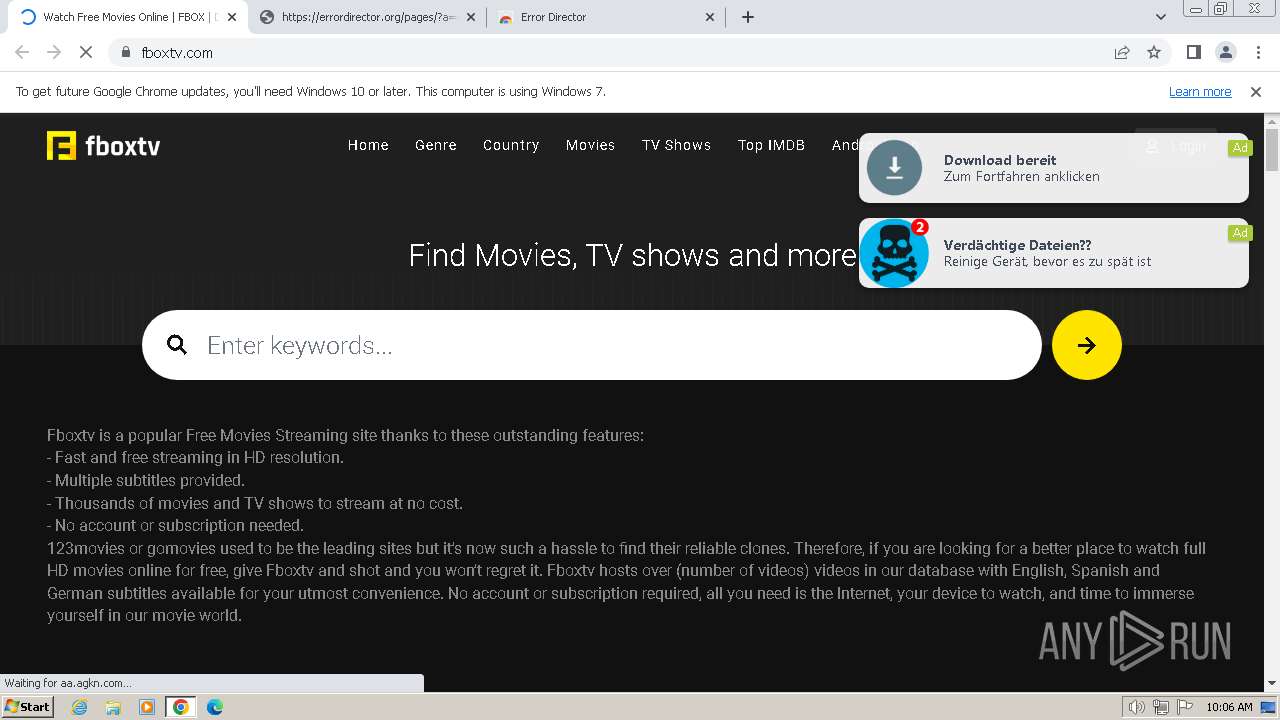The width and height of the screenshot is (1280, 720).
Task: Click the Login button
Action: coord(1176,146)
